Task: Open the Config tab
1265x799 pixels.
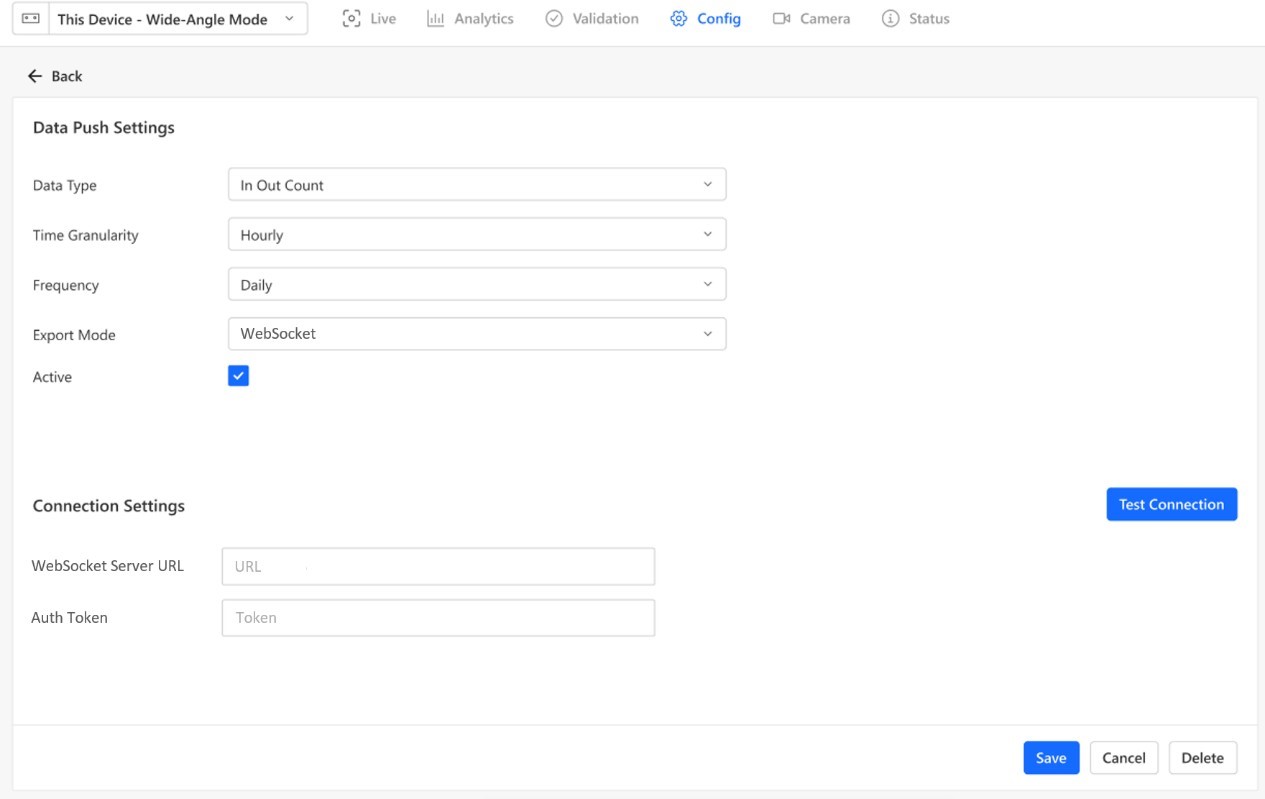Action: pos(706,18)
